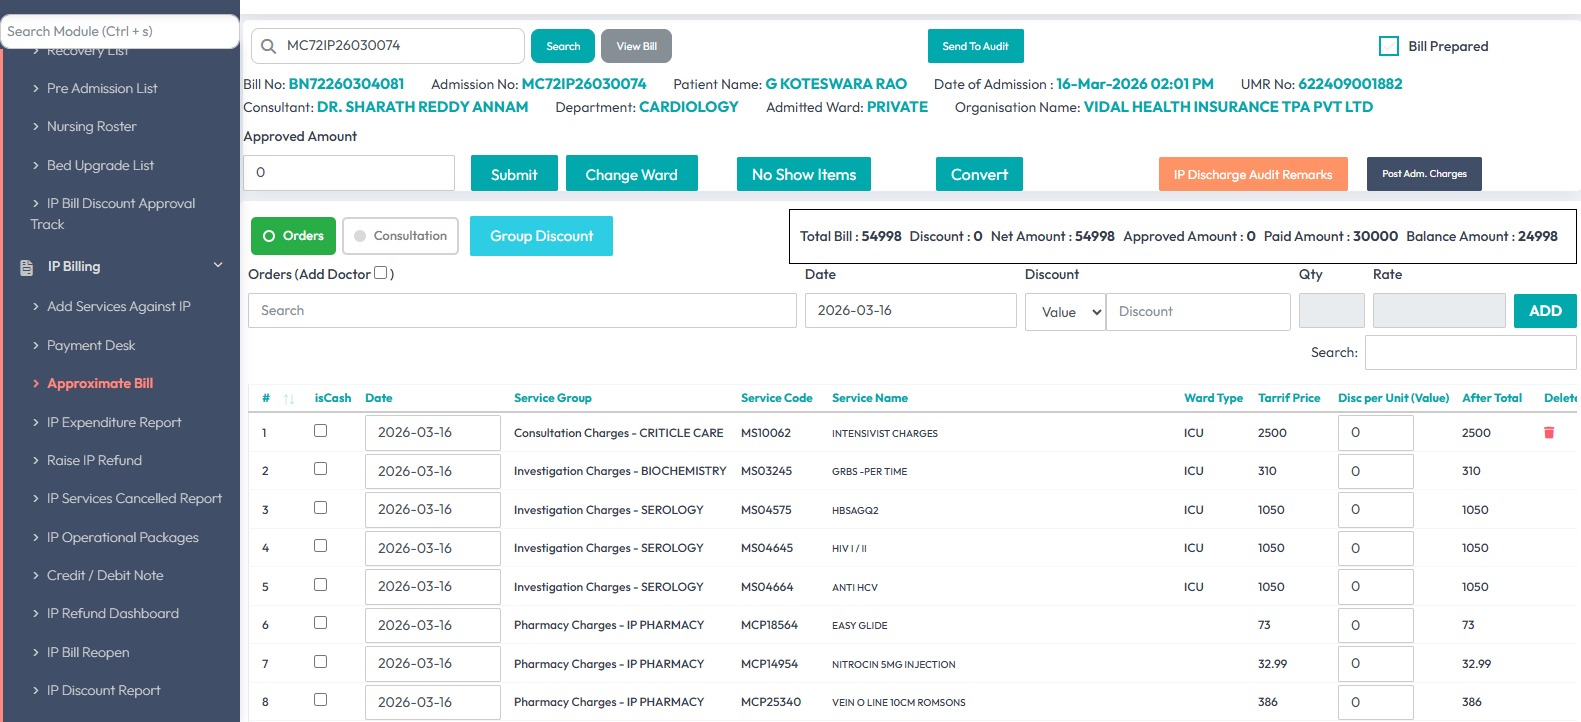
Task: Go to Credit / Debit Note
Action: (105, 575)
